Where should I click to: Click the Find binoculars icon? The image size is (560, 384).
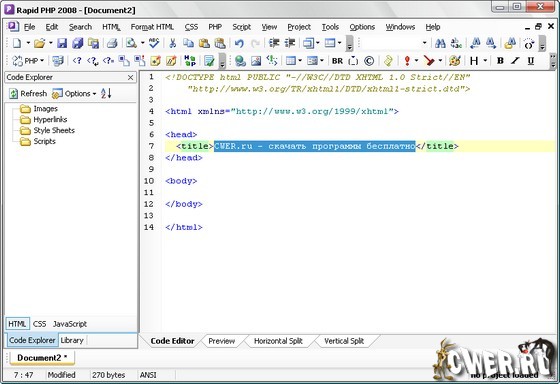click(x=440, y=43)
